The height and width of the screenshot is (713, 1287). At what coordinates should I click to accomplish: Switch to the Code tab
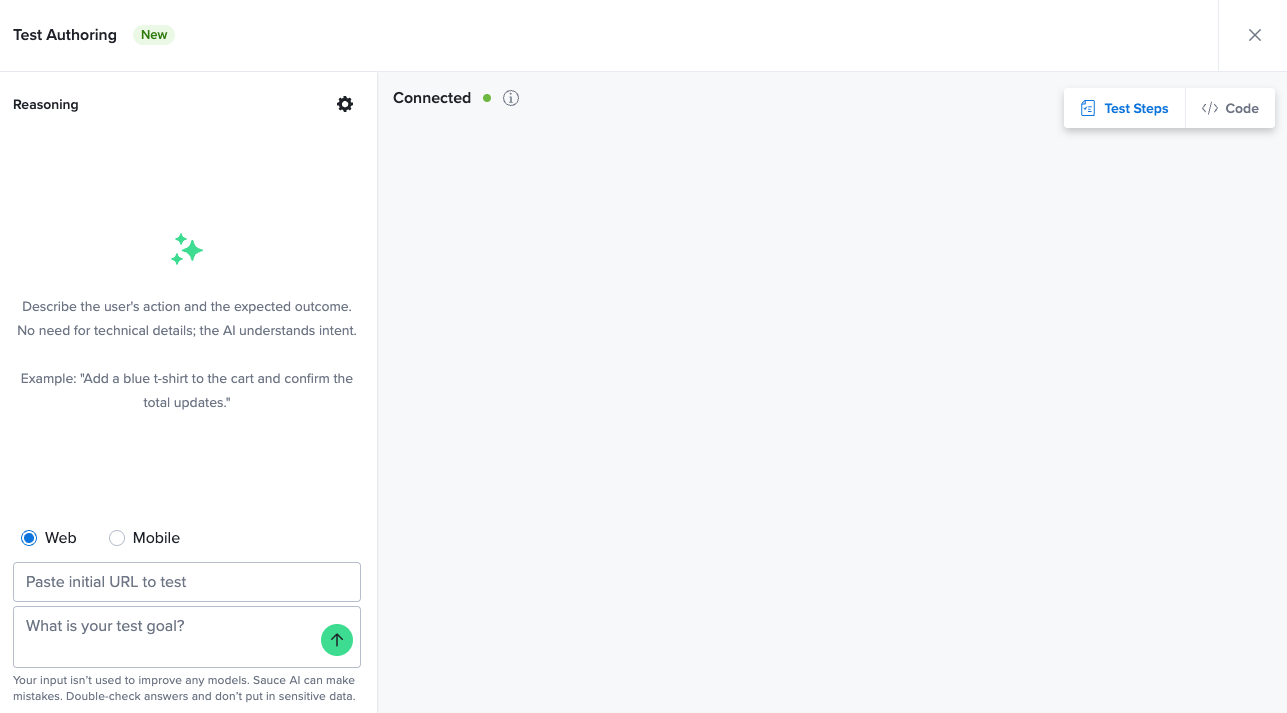click(x=1230, y=108)
